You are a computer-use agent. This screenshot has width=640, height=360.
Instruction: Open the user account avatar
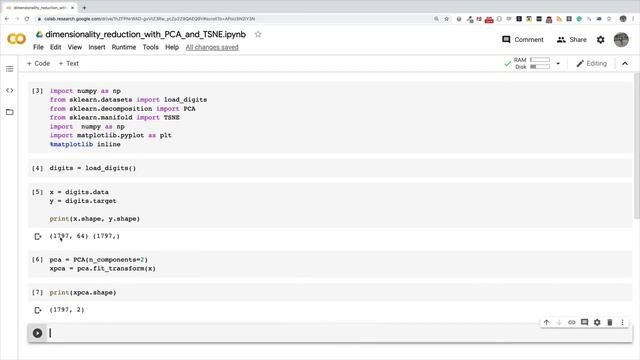point(621,40)
